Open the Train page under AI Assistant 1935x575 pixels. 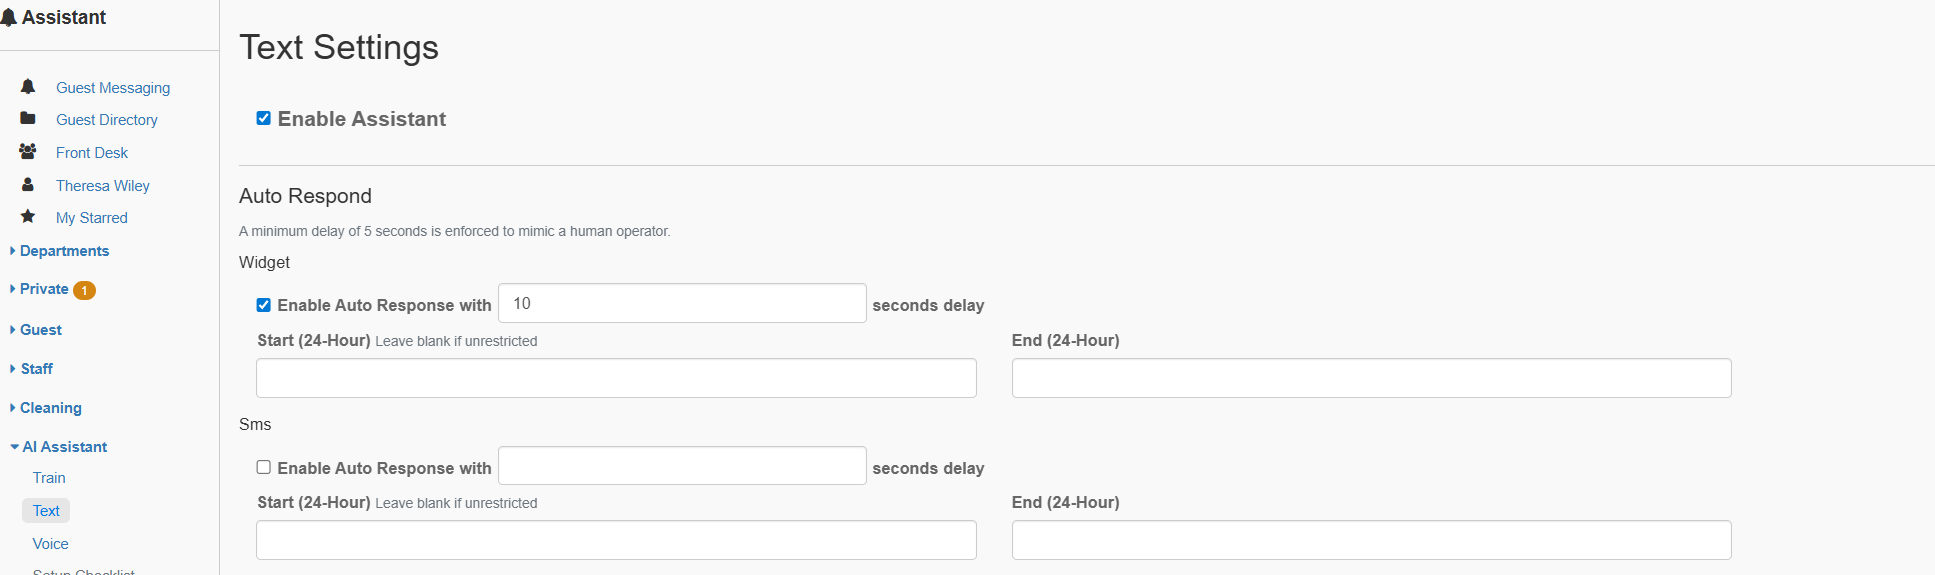point(49,478)
